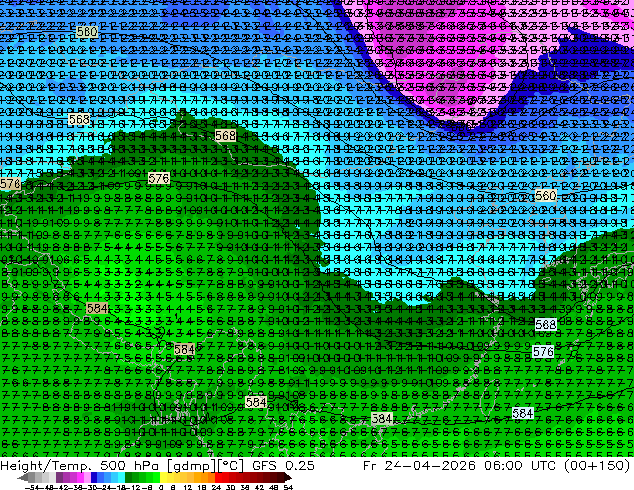Click the bright green legend swatch left of yellow
634x490 pixels.
click(156, 478)
